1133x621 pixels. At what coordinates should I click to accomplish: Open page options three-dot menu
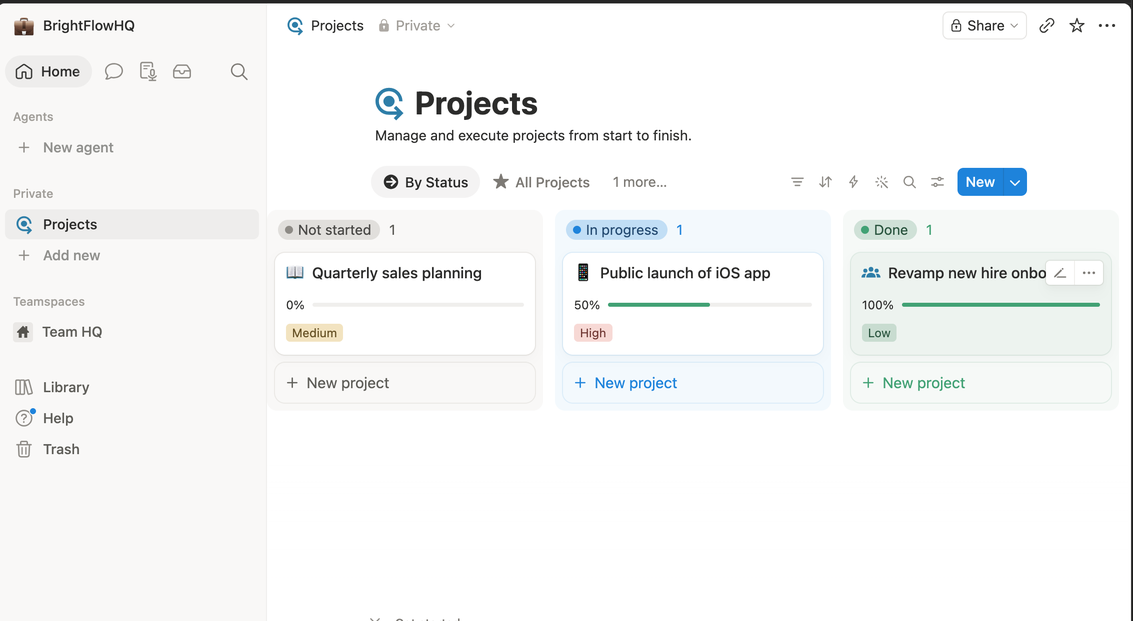tap(1107, 26)
